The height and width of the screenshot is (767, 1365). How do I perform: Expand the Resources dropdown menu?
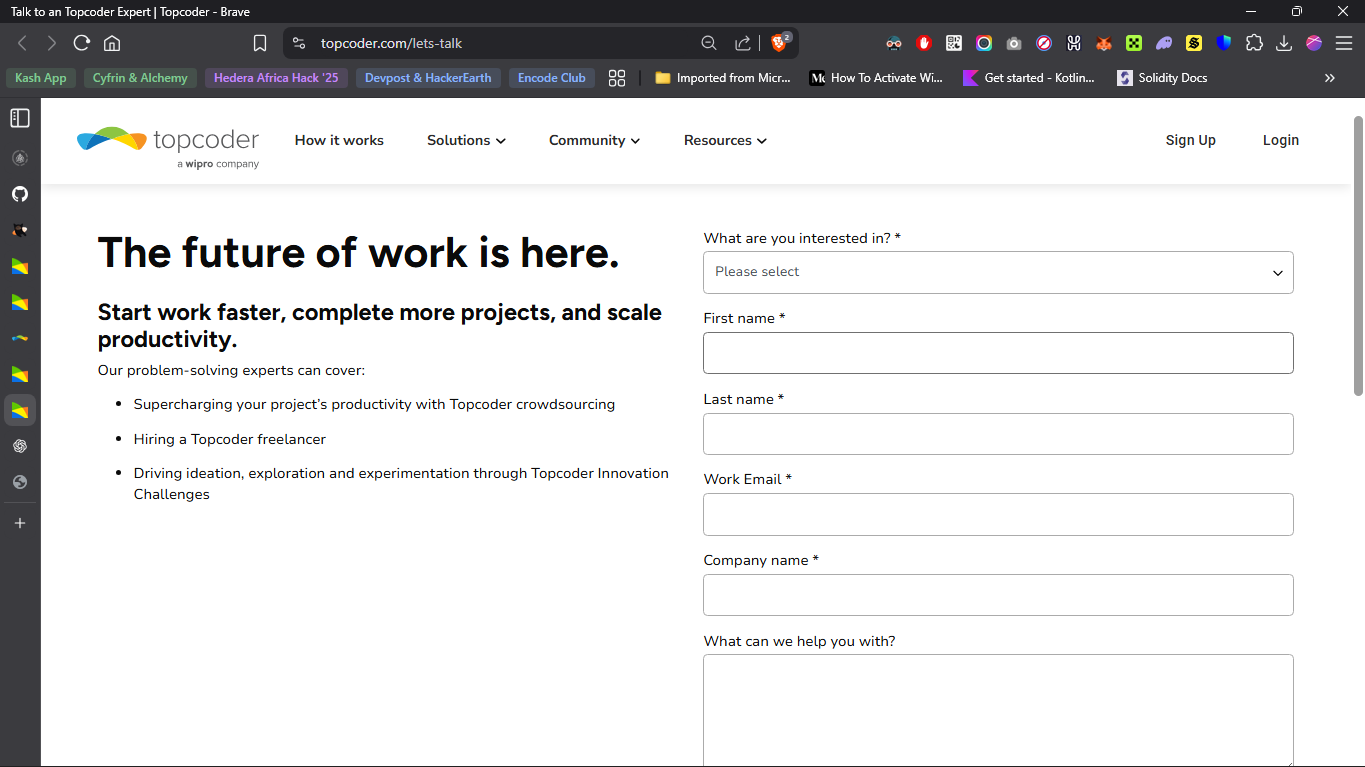(725, 141)
